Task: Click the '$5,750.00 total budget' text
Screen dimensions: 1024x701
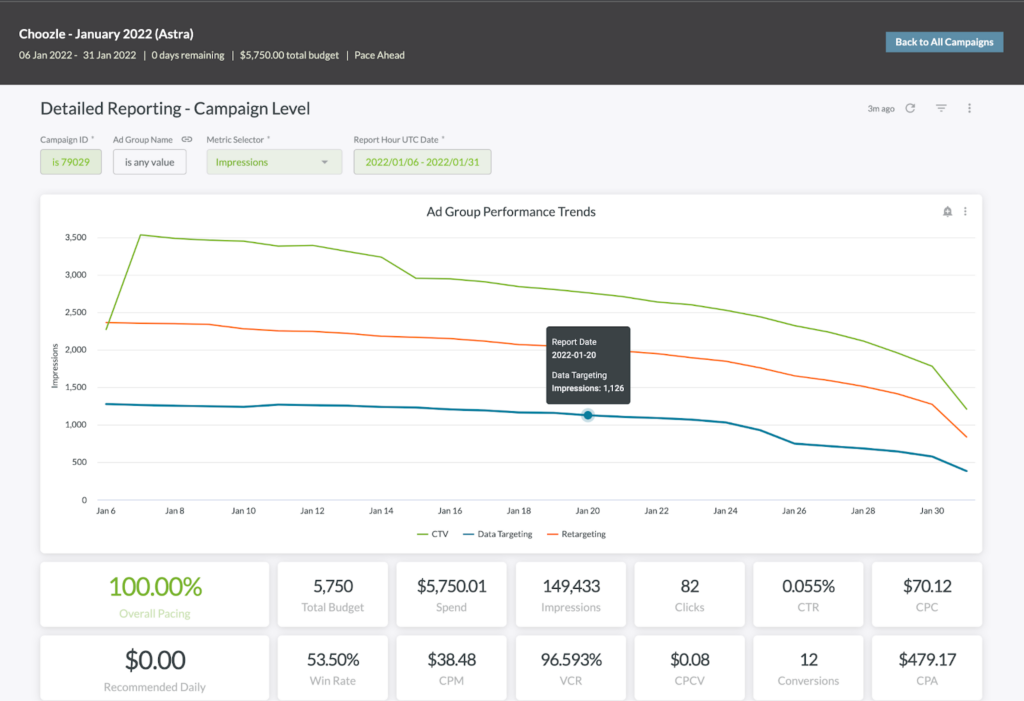Action: pos(289,56)
